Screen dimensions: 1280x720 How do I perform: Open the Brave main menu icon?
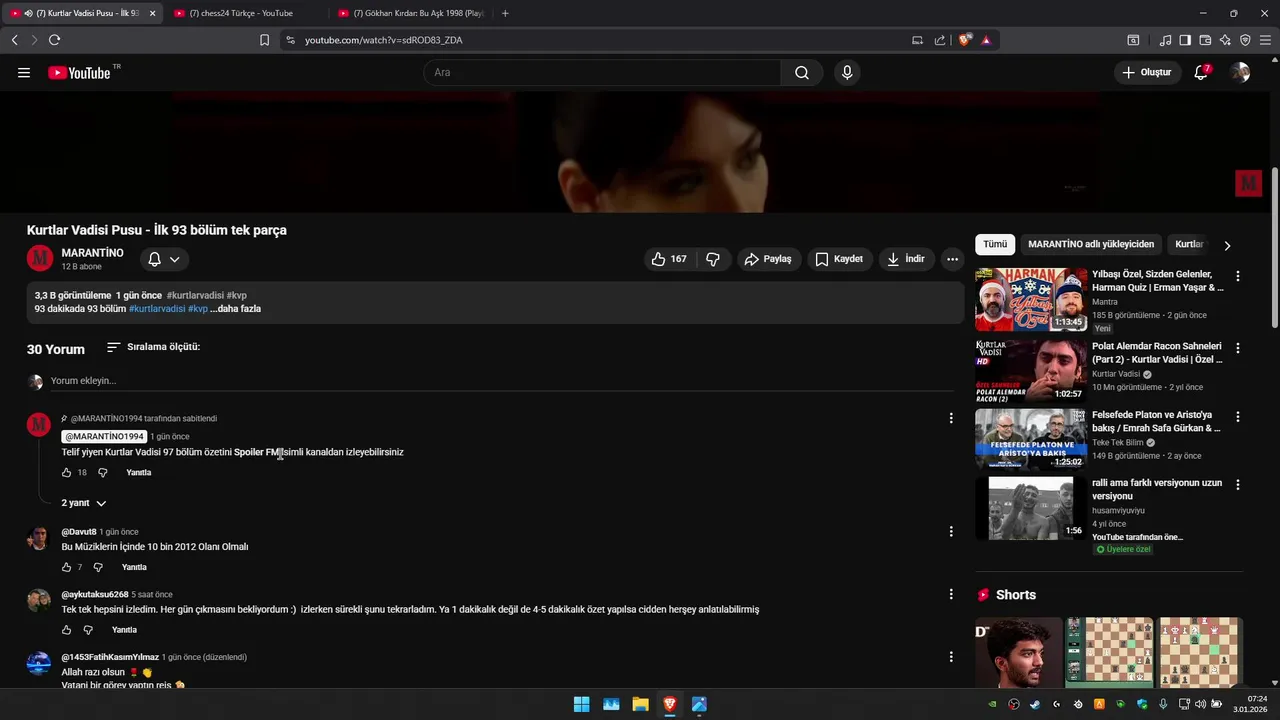(1265, 40)
